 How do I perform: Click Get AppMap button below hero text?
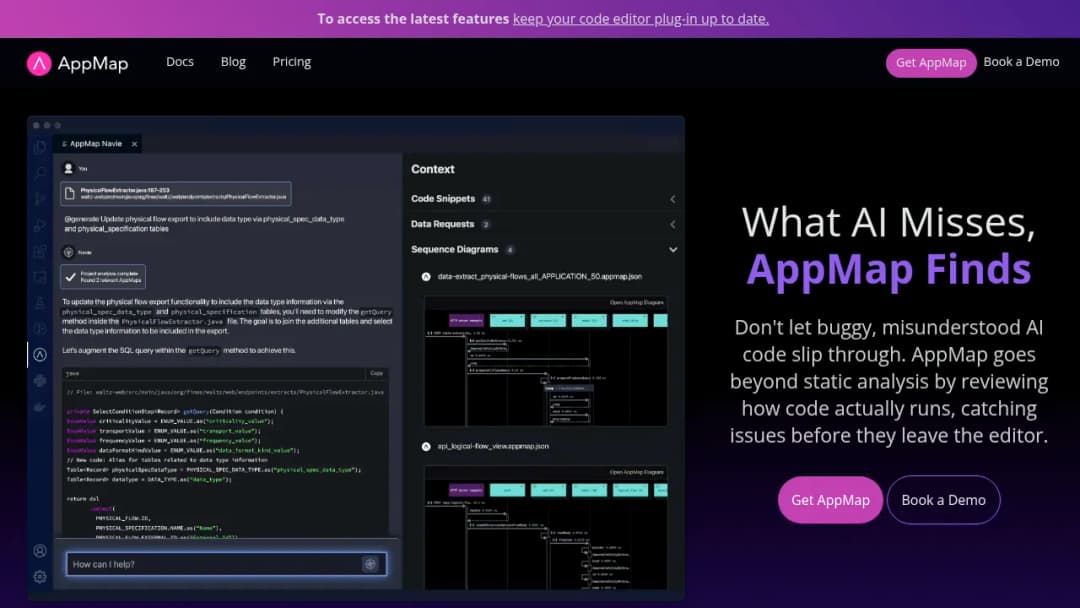(x=830, y=500)
